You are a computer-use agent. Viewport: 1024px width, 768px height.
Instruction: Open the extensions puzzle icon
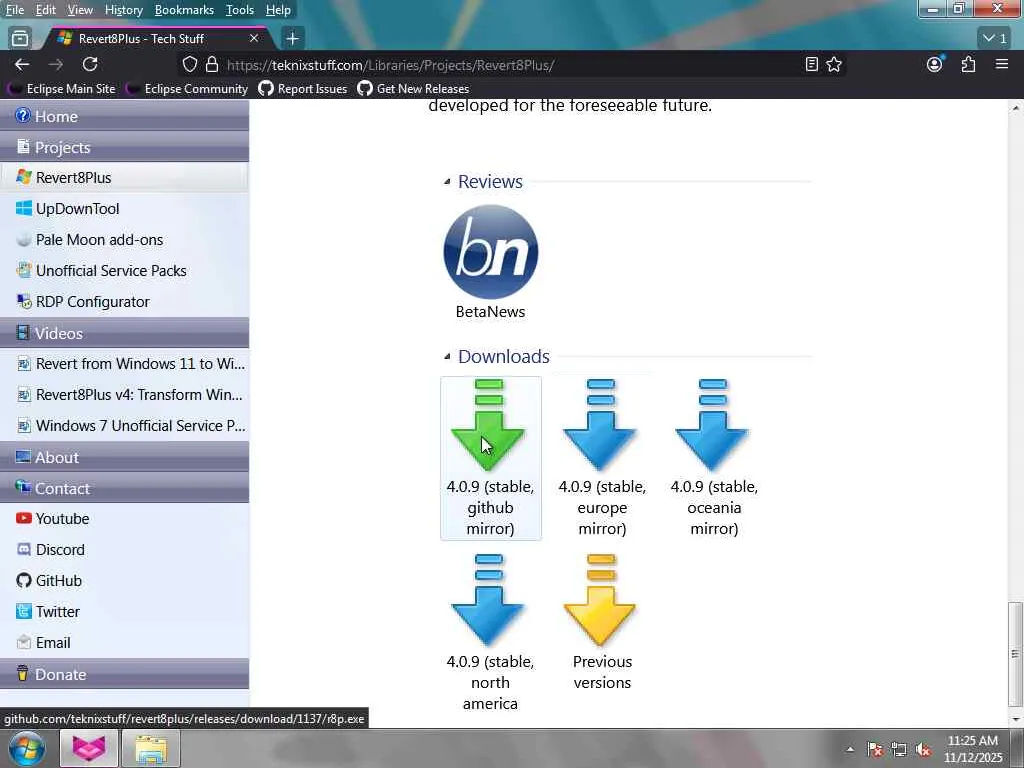968,64
